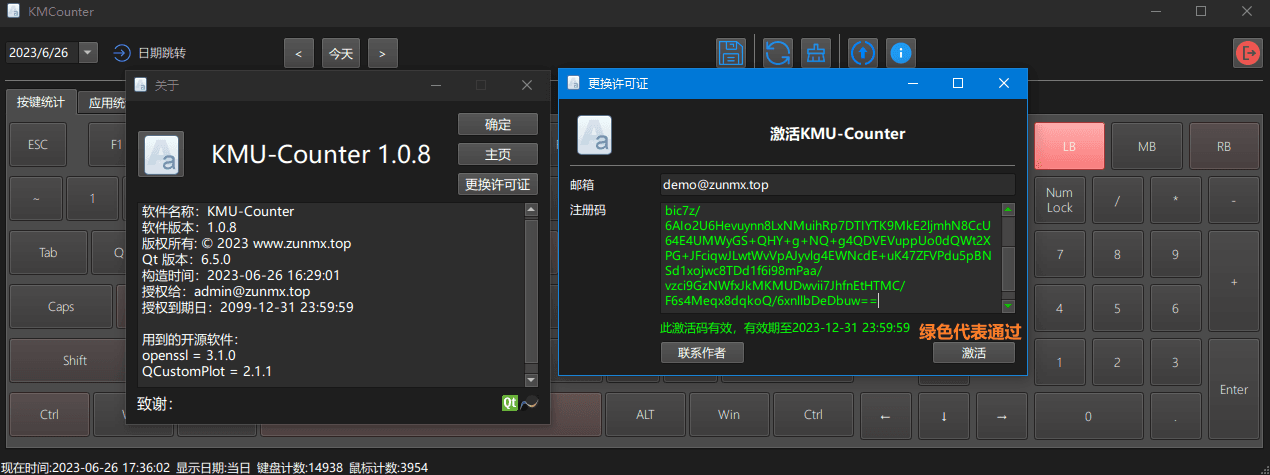The height and width of the screenshot is (475, 1270).
Task: Click the broom clear-data icon
Action: [x=817, y=53]
